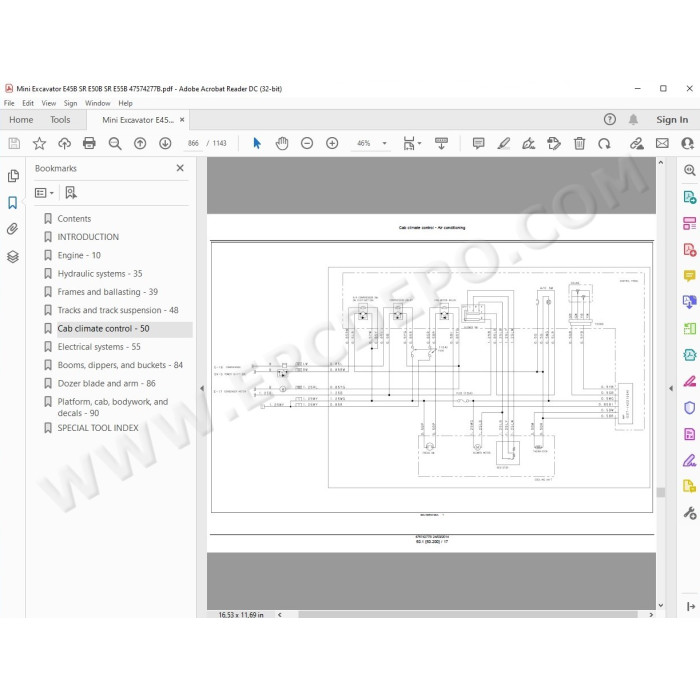
Task: Open the INTRODUCTION bookmark
Action: pyautogui.click(x=88, y=237)
